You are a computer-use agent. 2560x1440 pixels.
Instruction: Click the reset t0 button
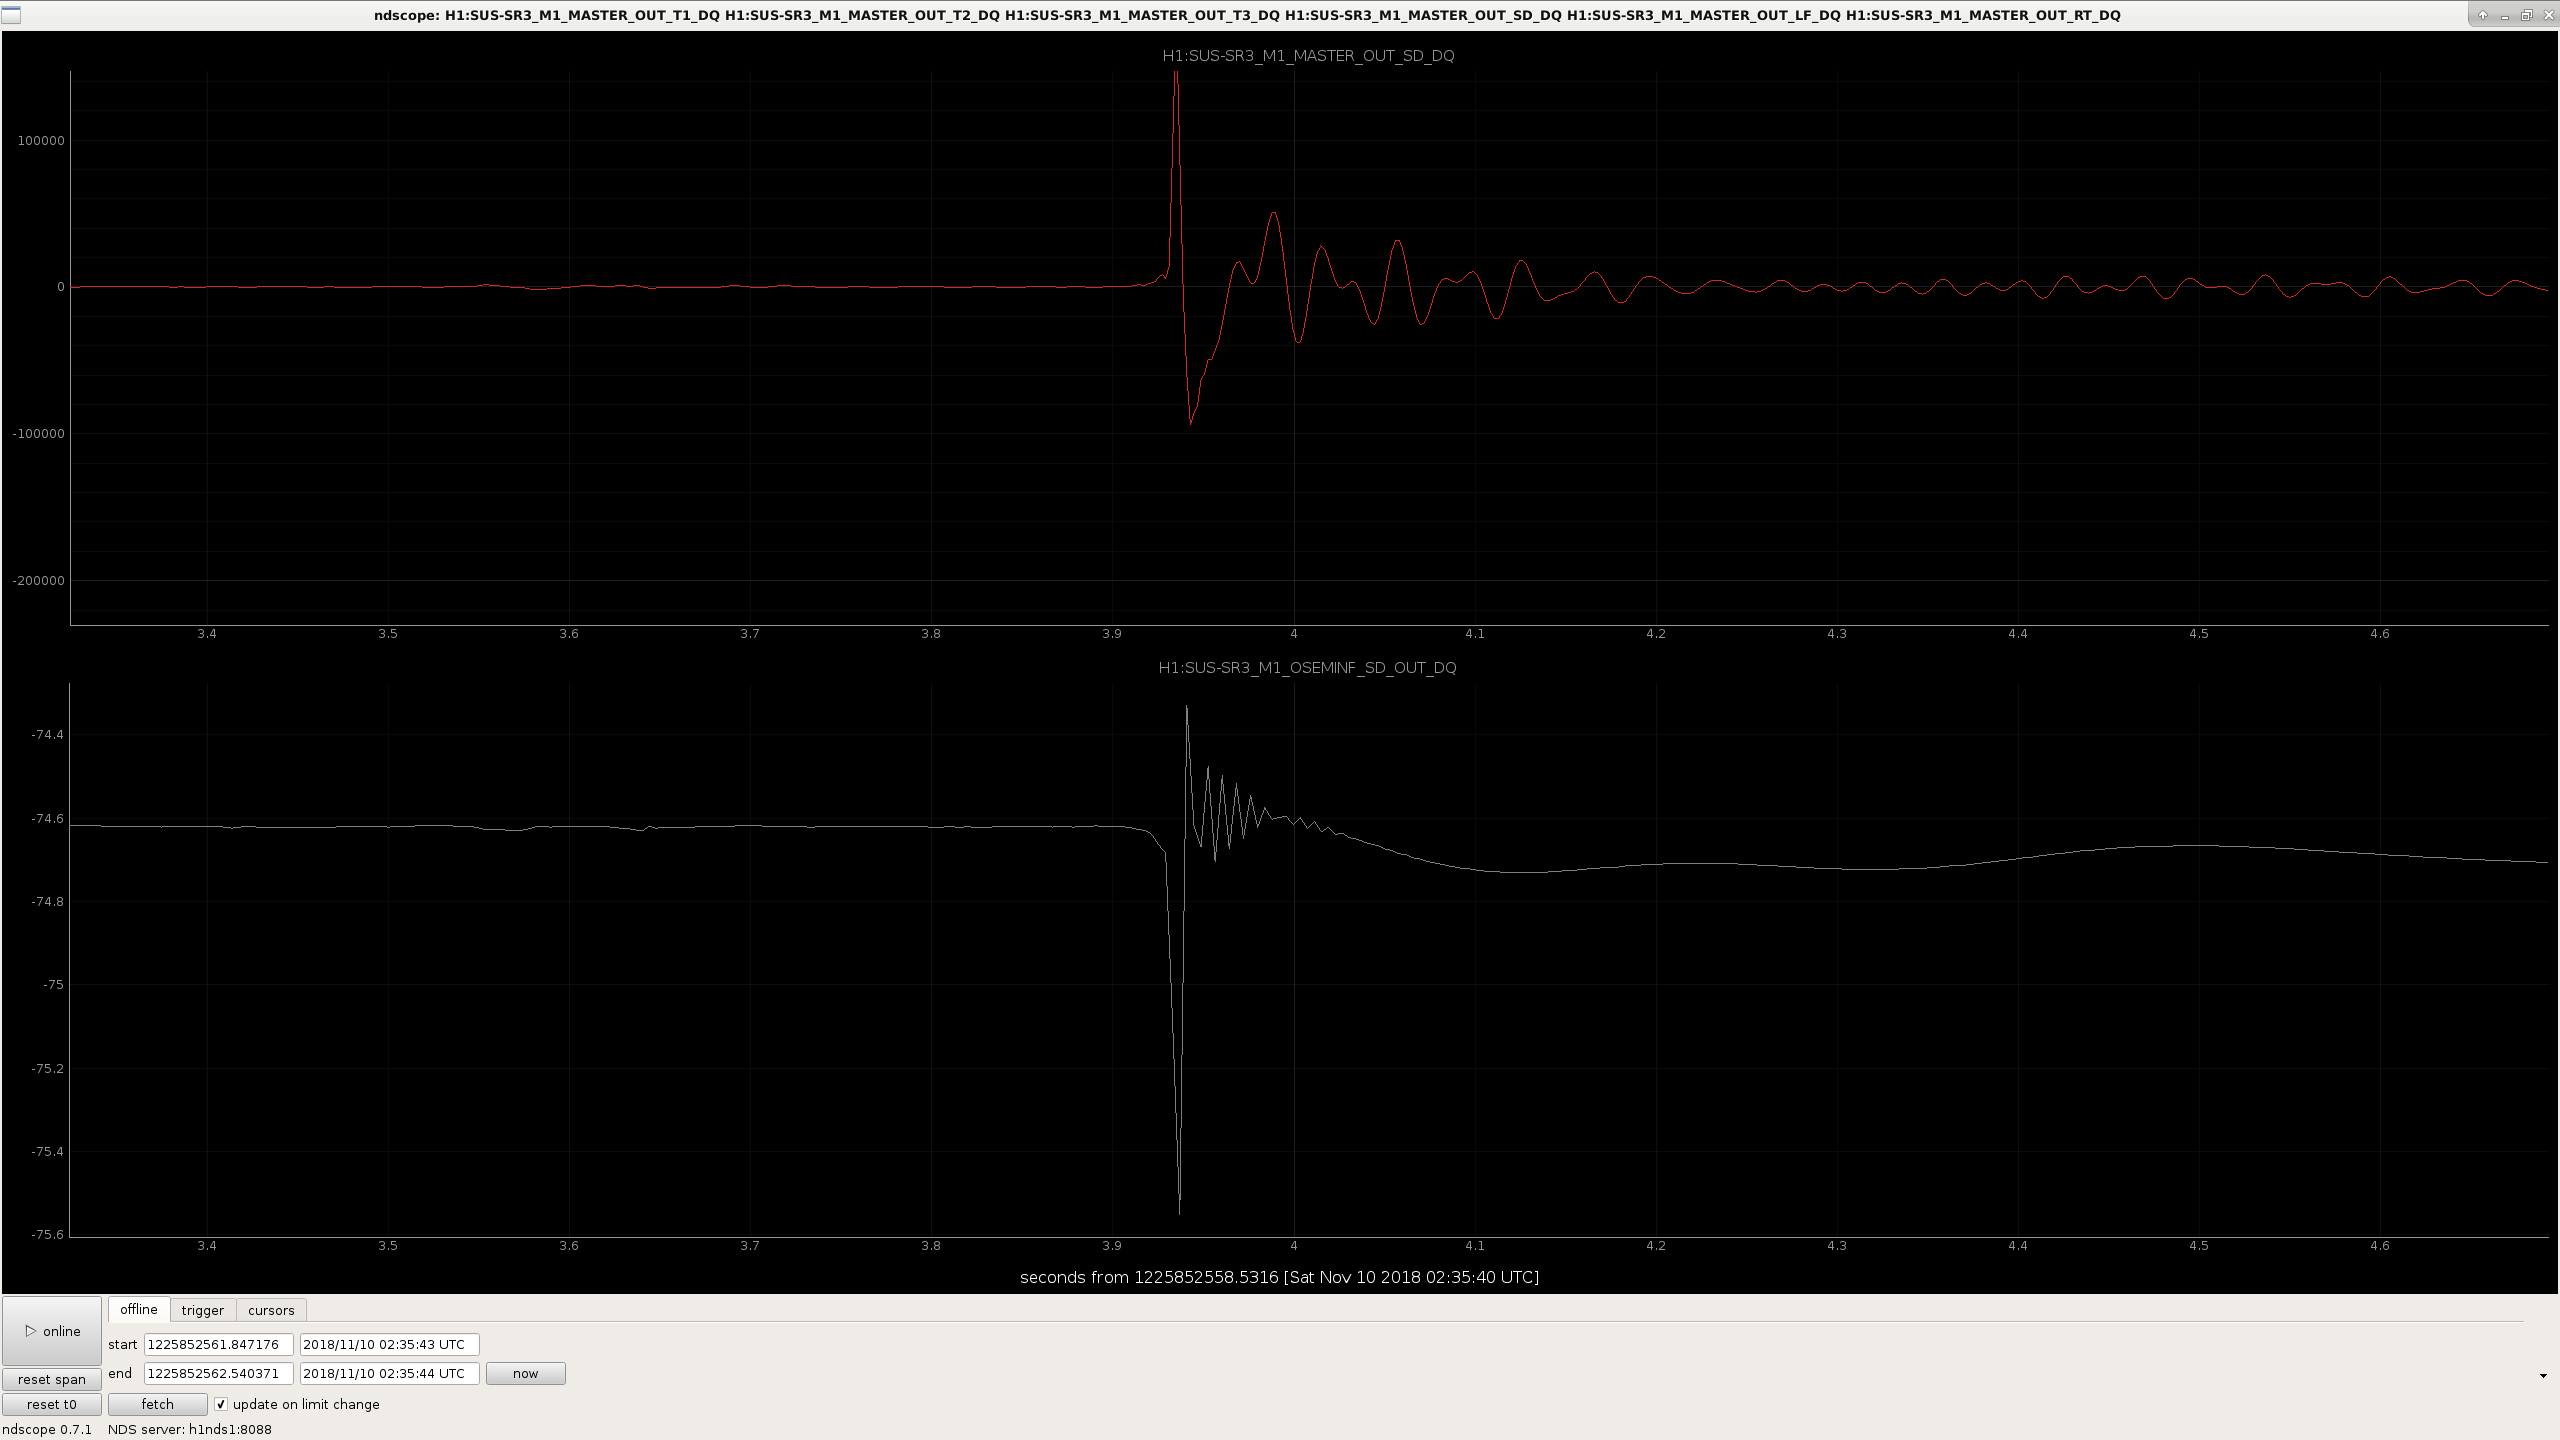52,1404
